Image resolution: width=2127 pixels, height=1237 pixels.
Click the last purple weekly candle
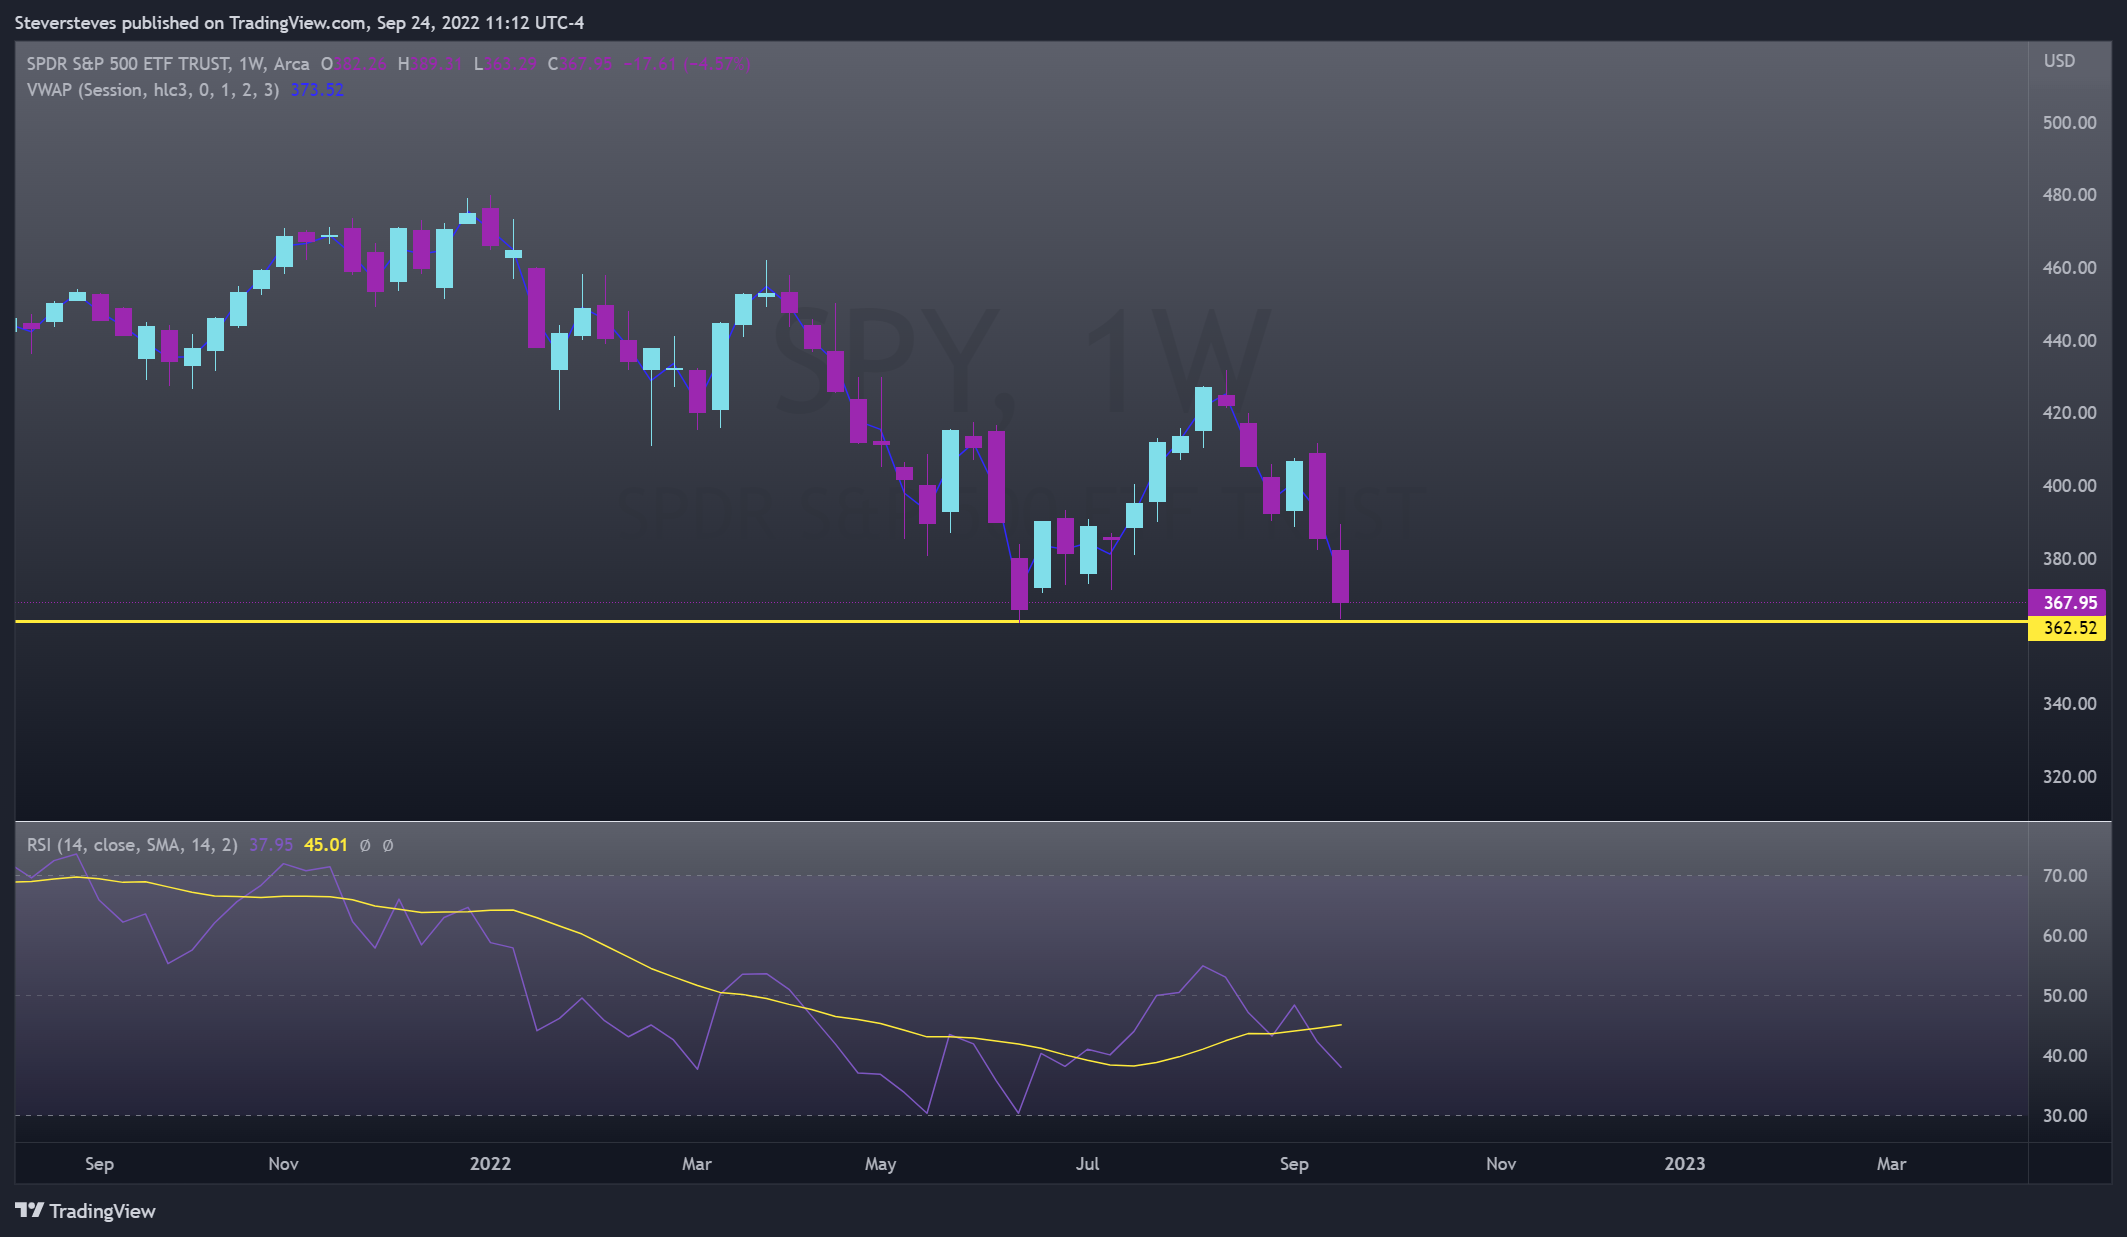click(1340, 576)
